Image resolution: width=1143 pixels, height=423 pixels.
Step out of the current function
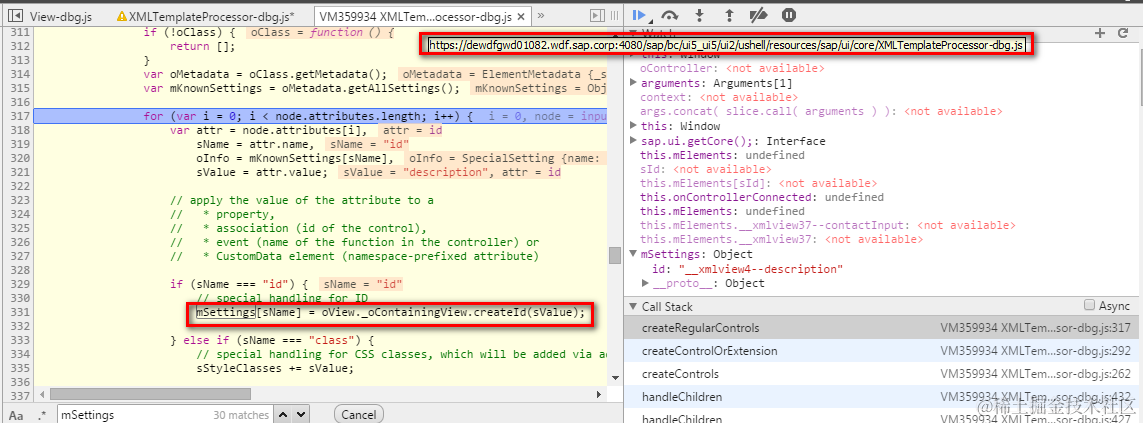[x=730, y=15]
